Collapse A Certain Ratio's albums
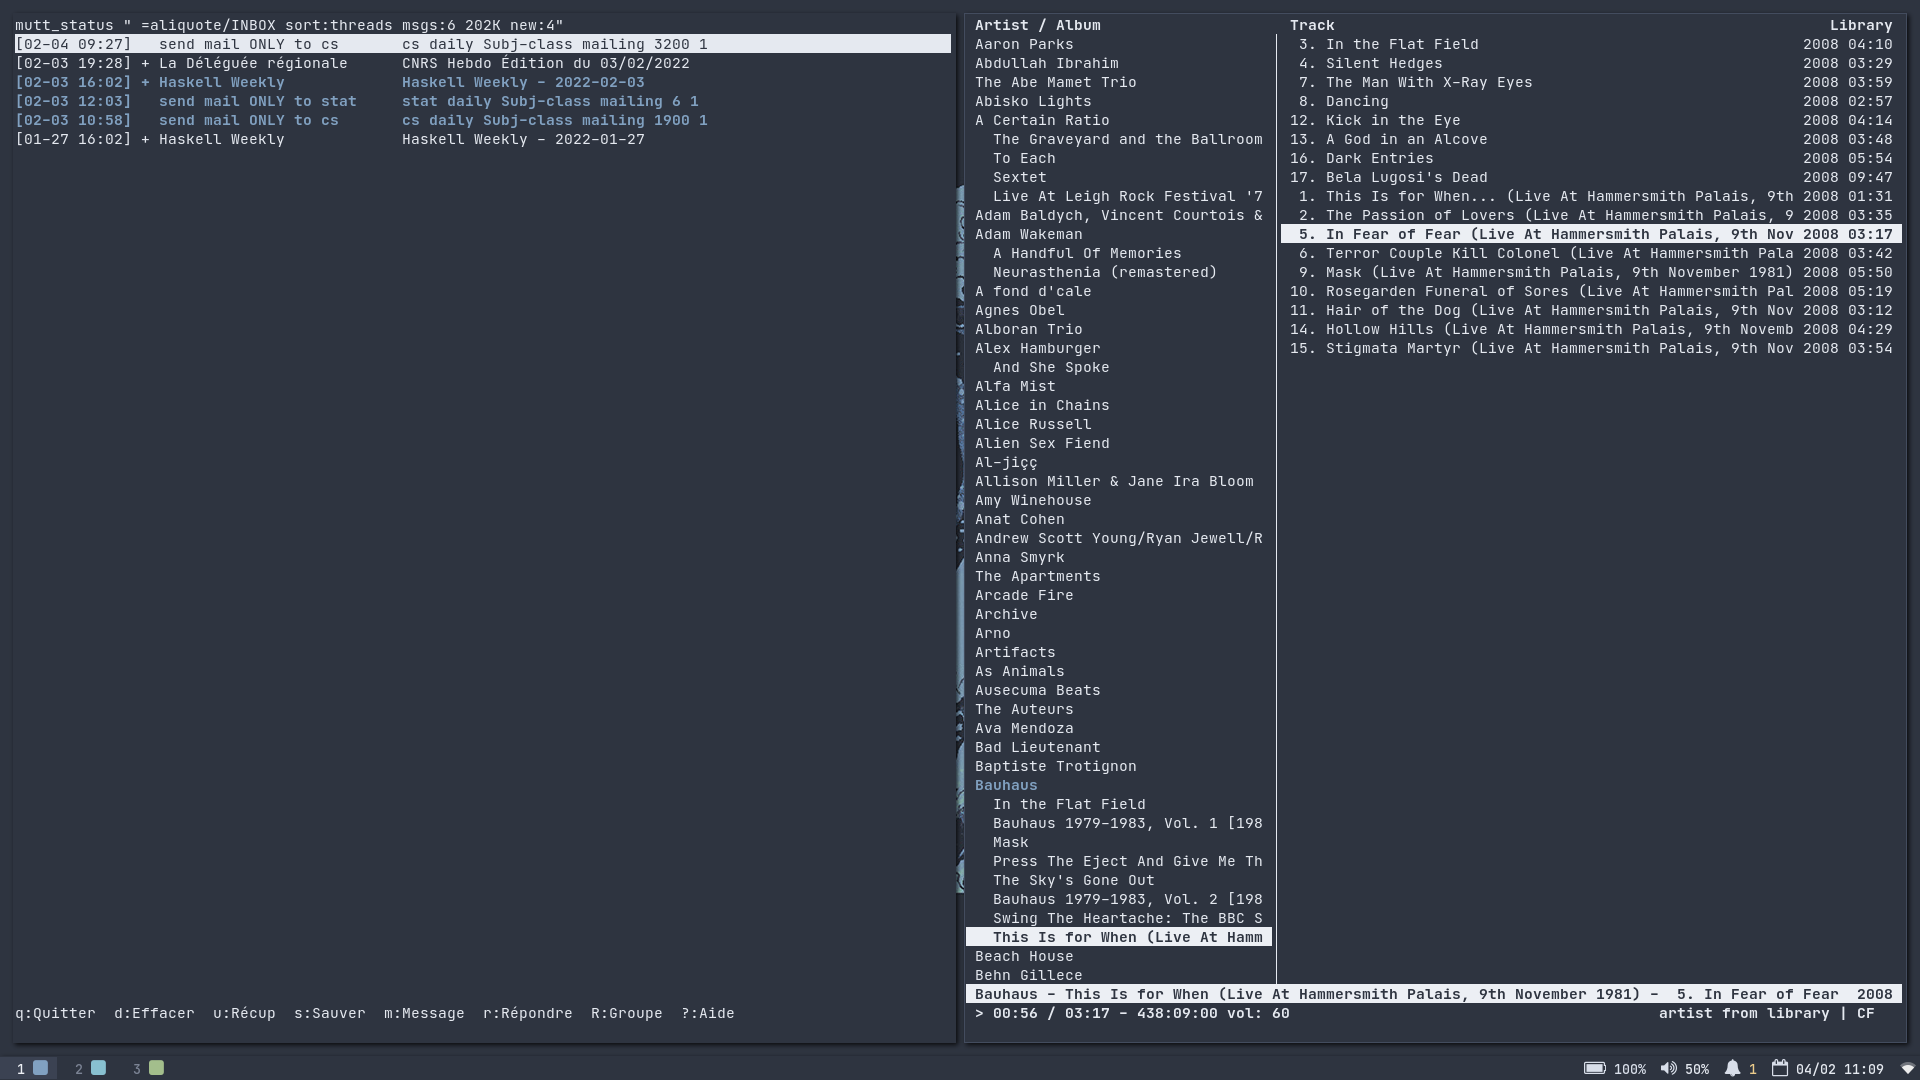This screenshot has height=1080, width=1920. point(1042,120)
